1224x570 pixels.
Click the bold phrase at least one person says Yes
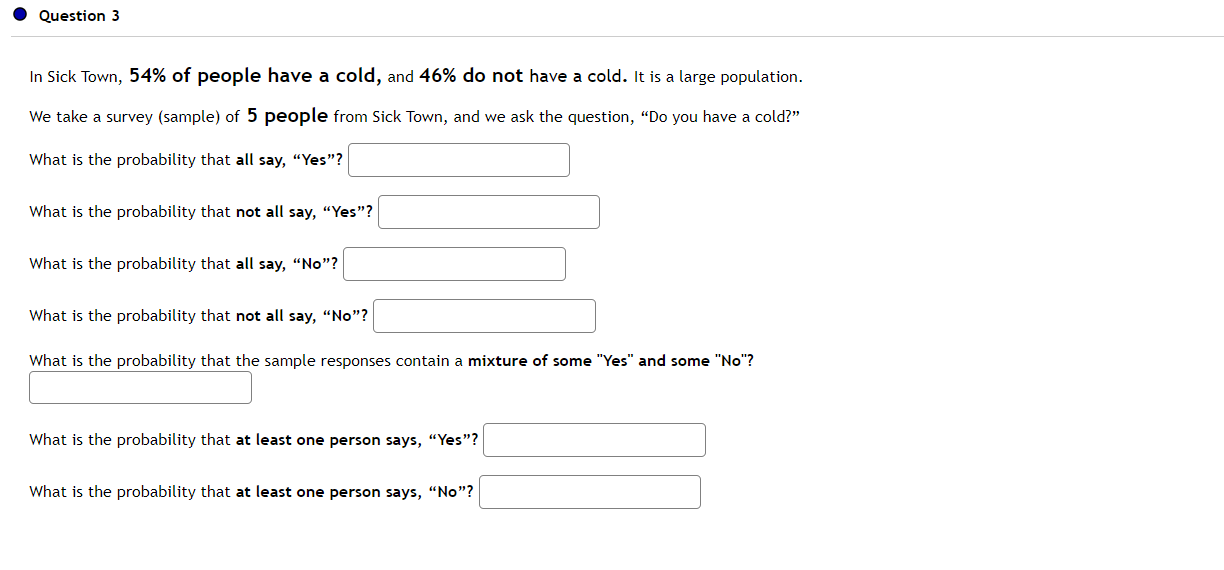pyautogui.click(x=357, y=440)
